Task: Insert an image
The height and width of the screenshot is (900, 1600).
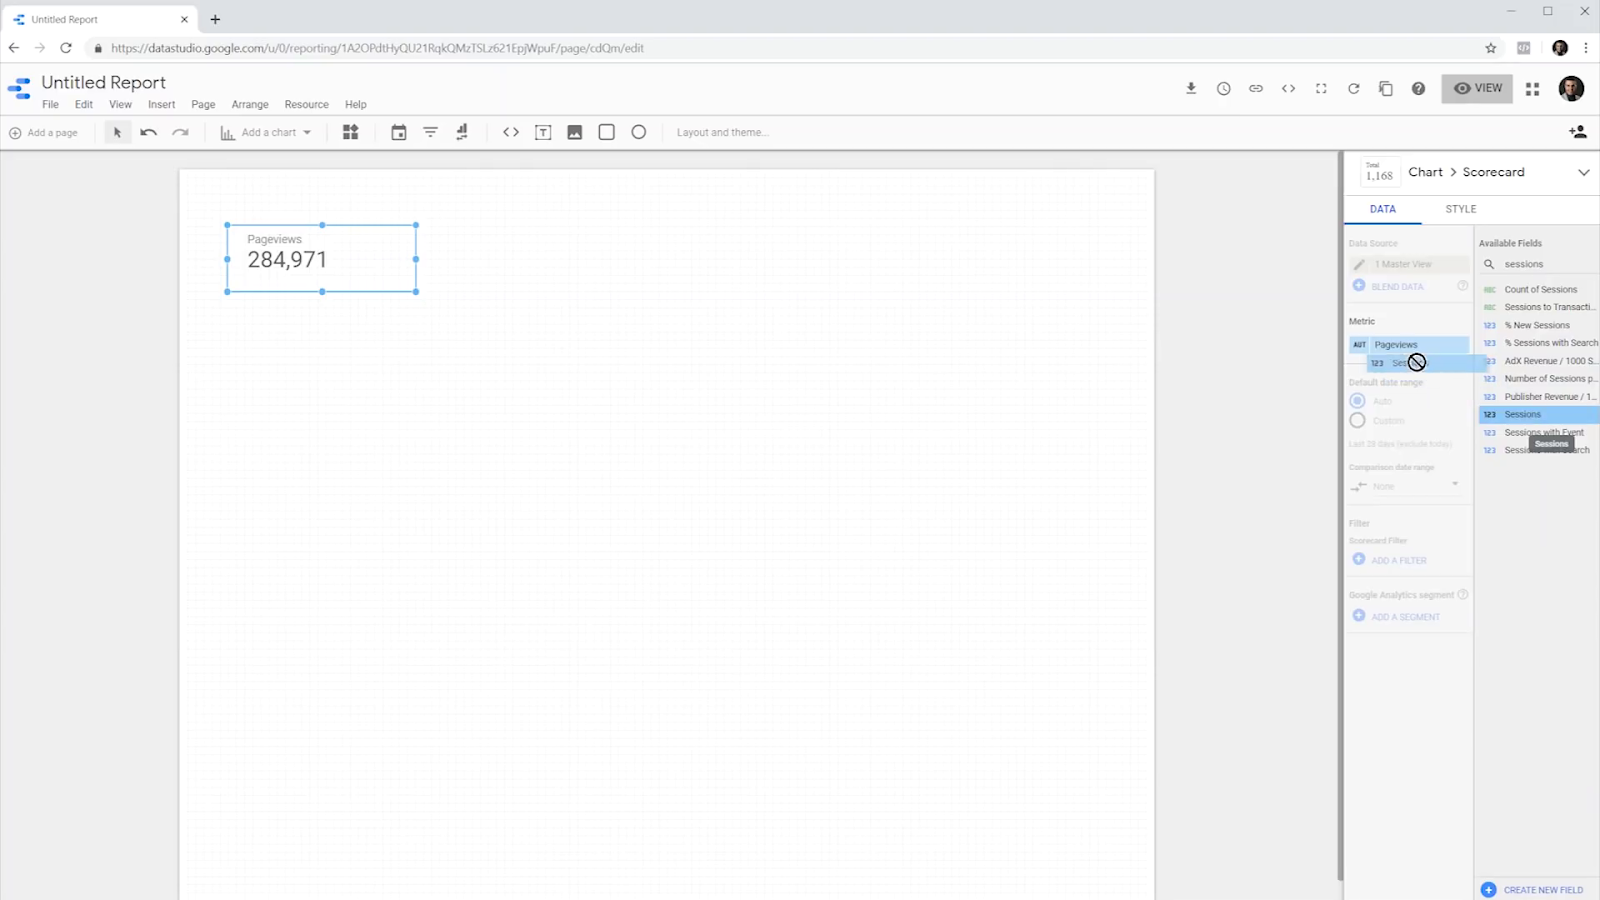Action: [575, 132]
